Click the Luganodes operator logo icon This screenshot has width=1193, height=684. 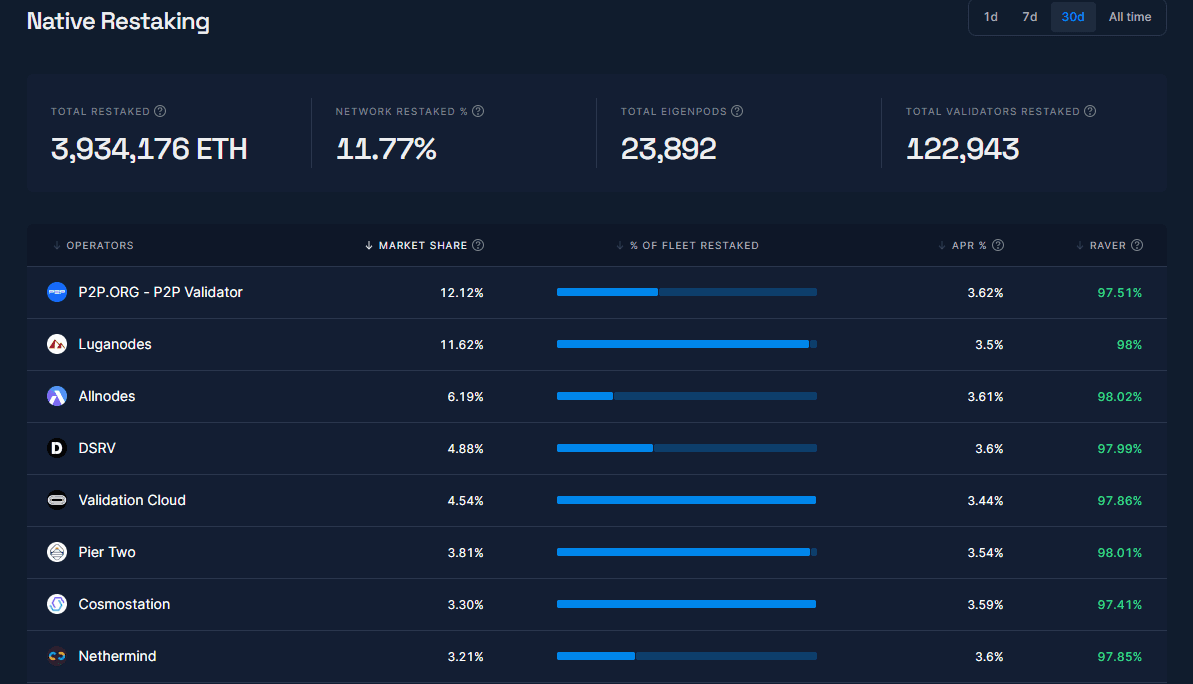[57, 344]
